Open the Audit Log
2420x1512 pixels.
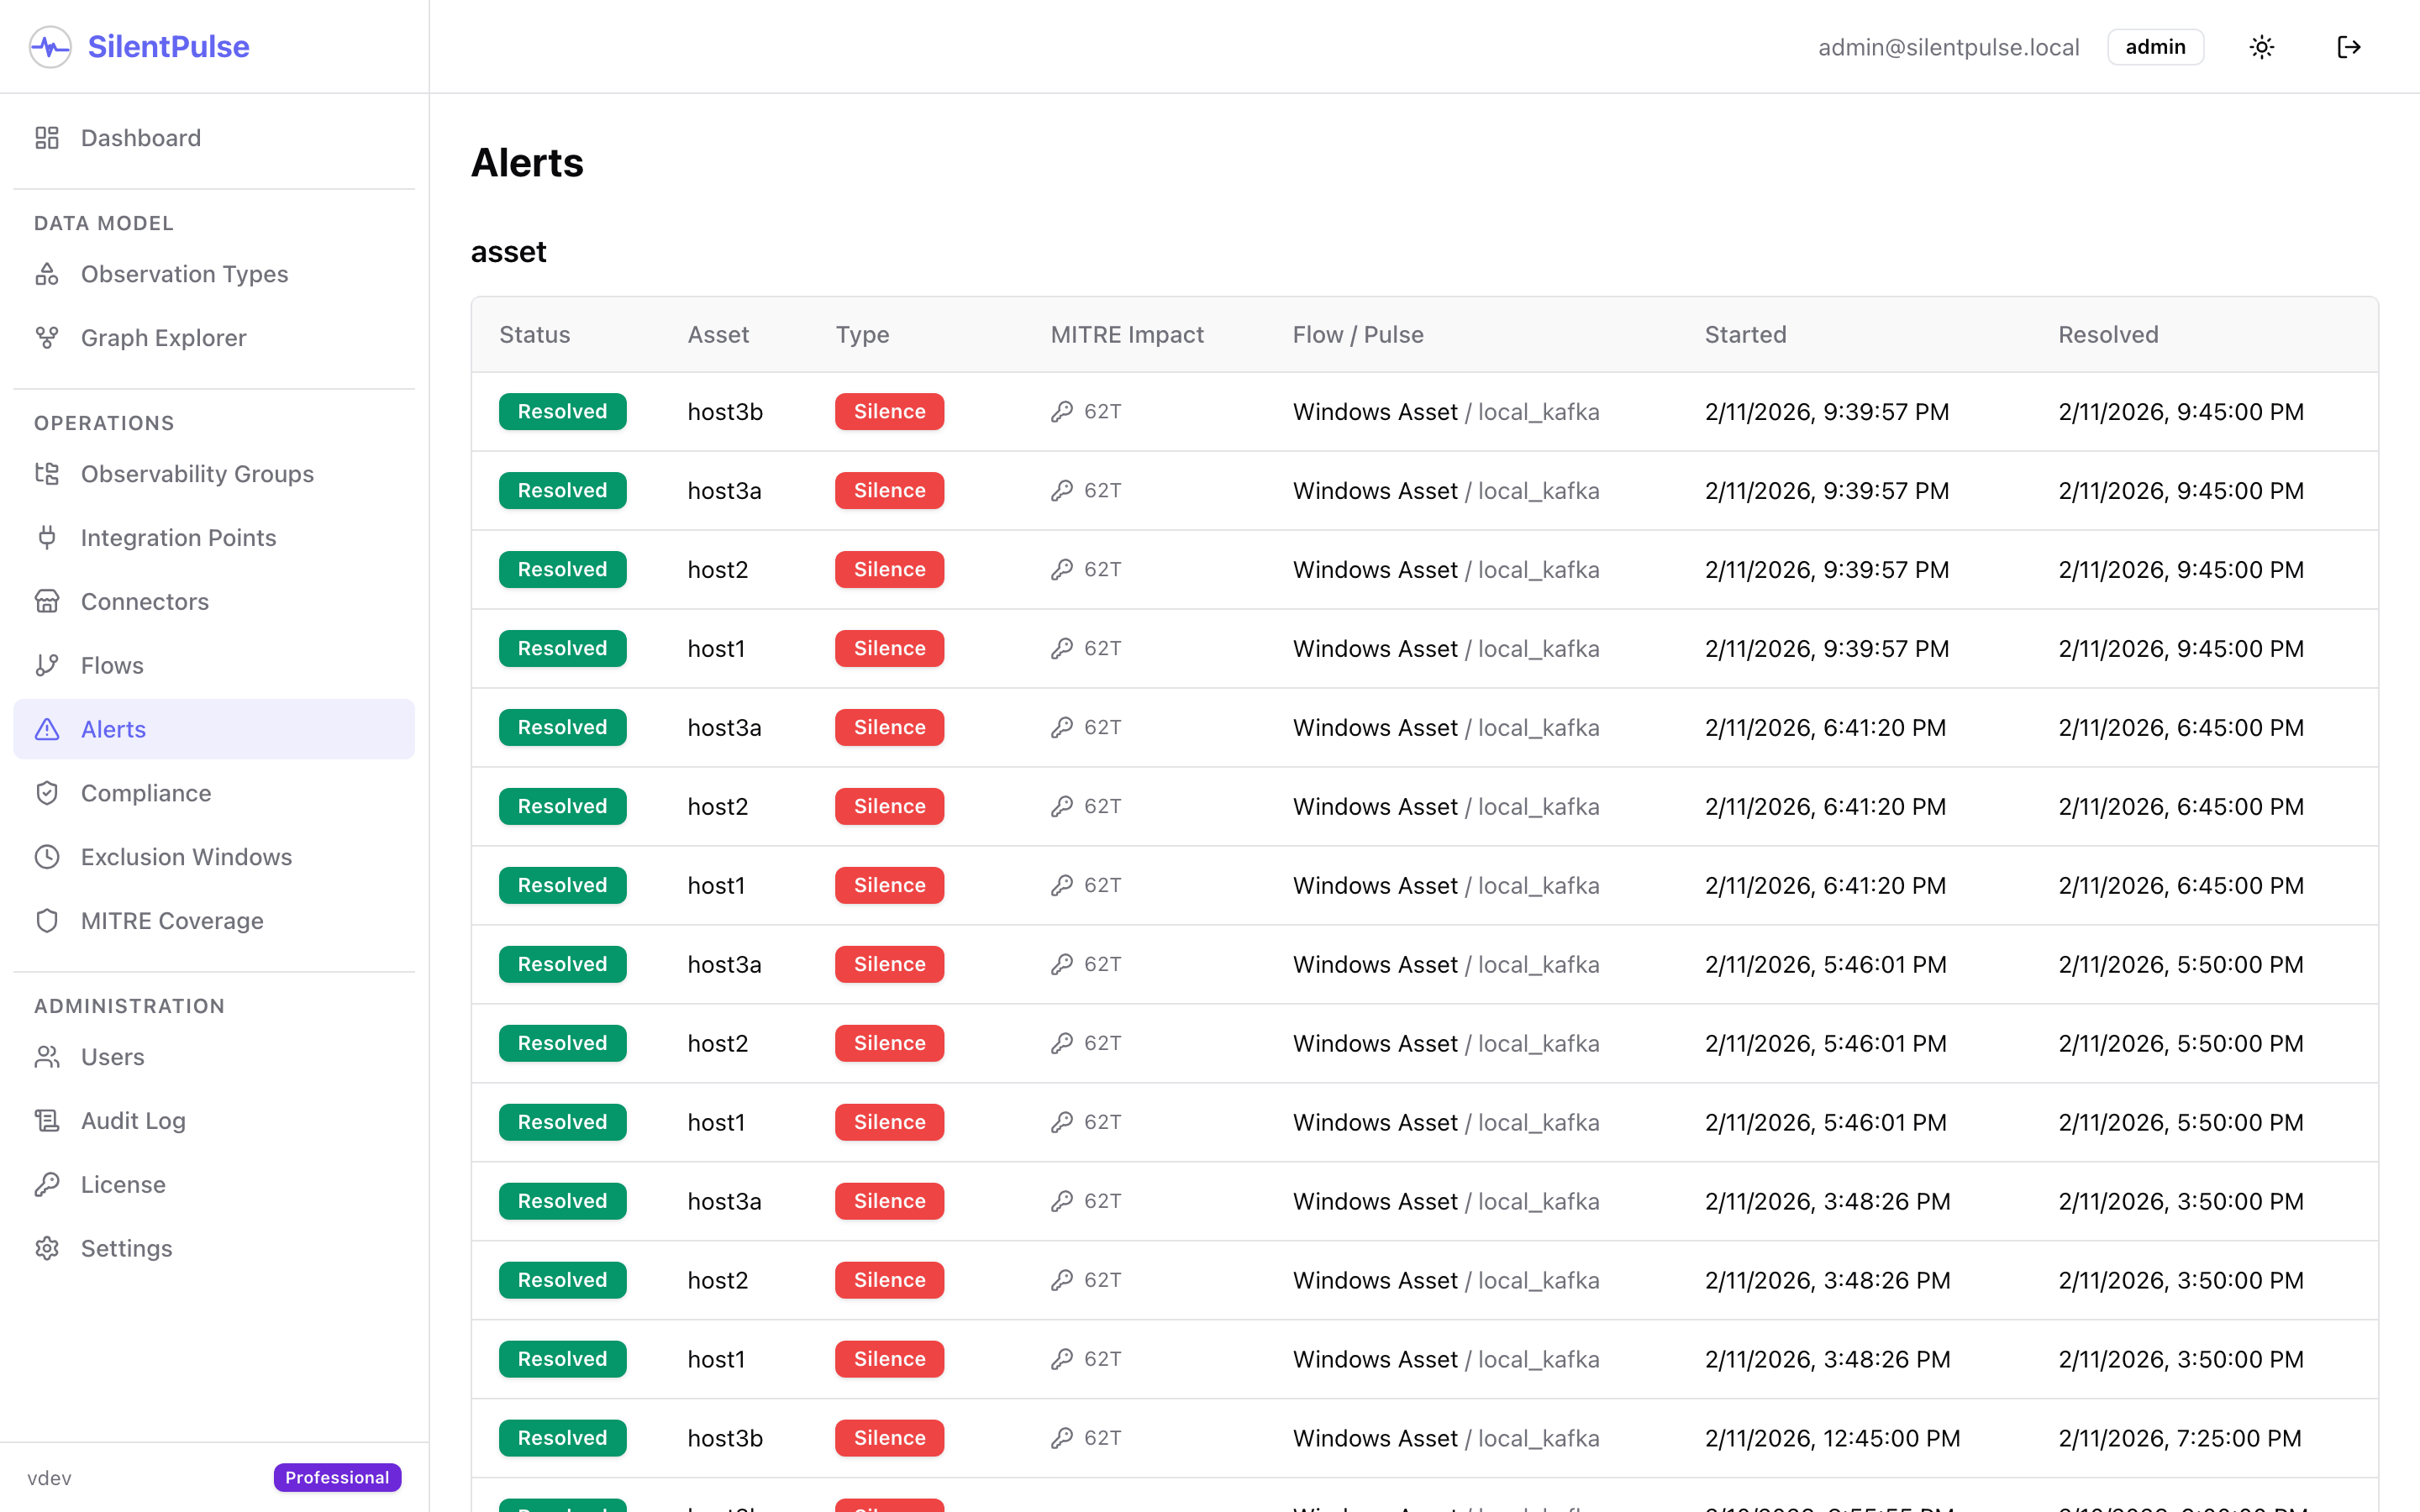(214, 1121)
